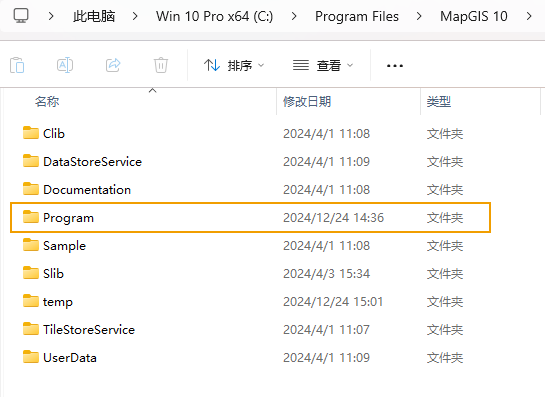Click the computer monitor icon in the address bar

click(x=21, y=16)
